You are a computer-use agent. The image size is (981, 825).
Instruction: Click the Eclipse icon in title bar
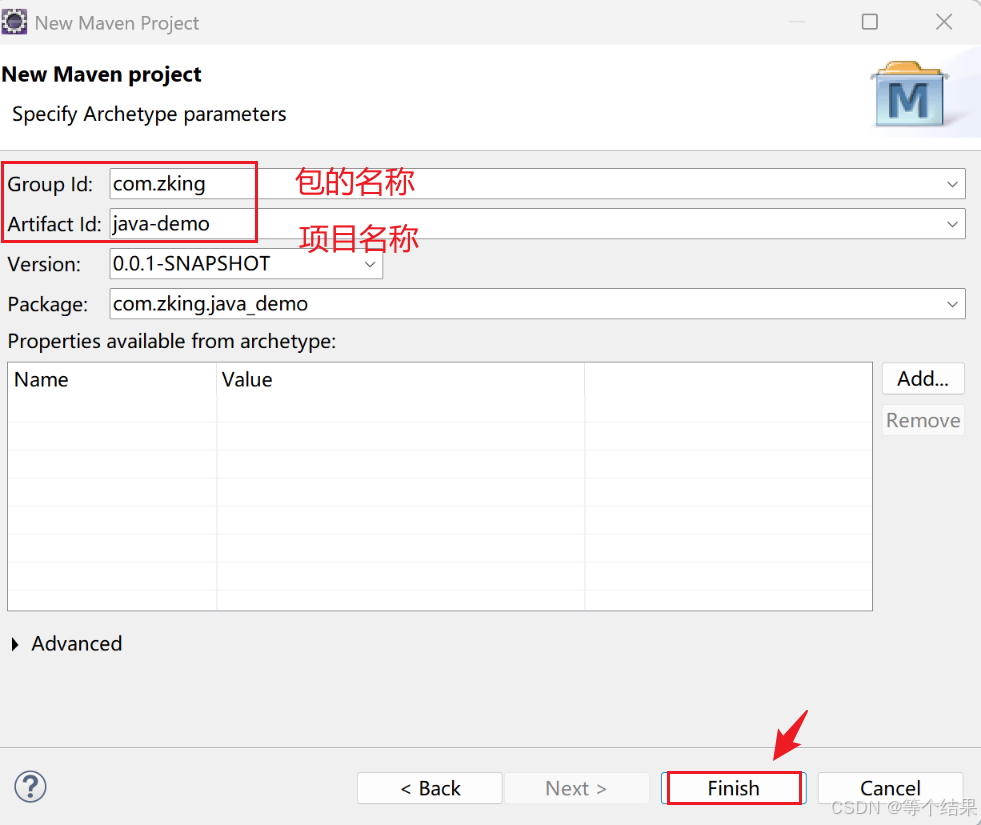click(x=14, y=22)
